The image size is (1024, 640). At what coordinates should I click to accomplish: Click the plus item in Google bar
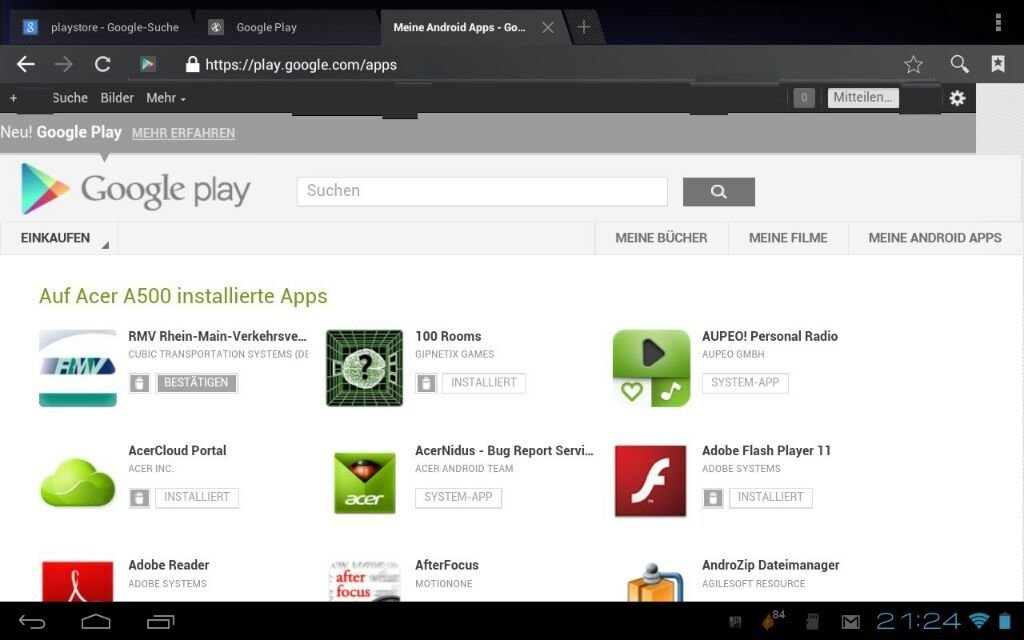(13, 98)
